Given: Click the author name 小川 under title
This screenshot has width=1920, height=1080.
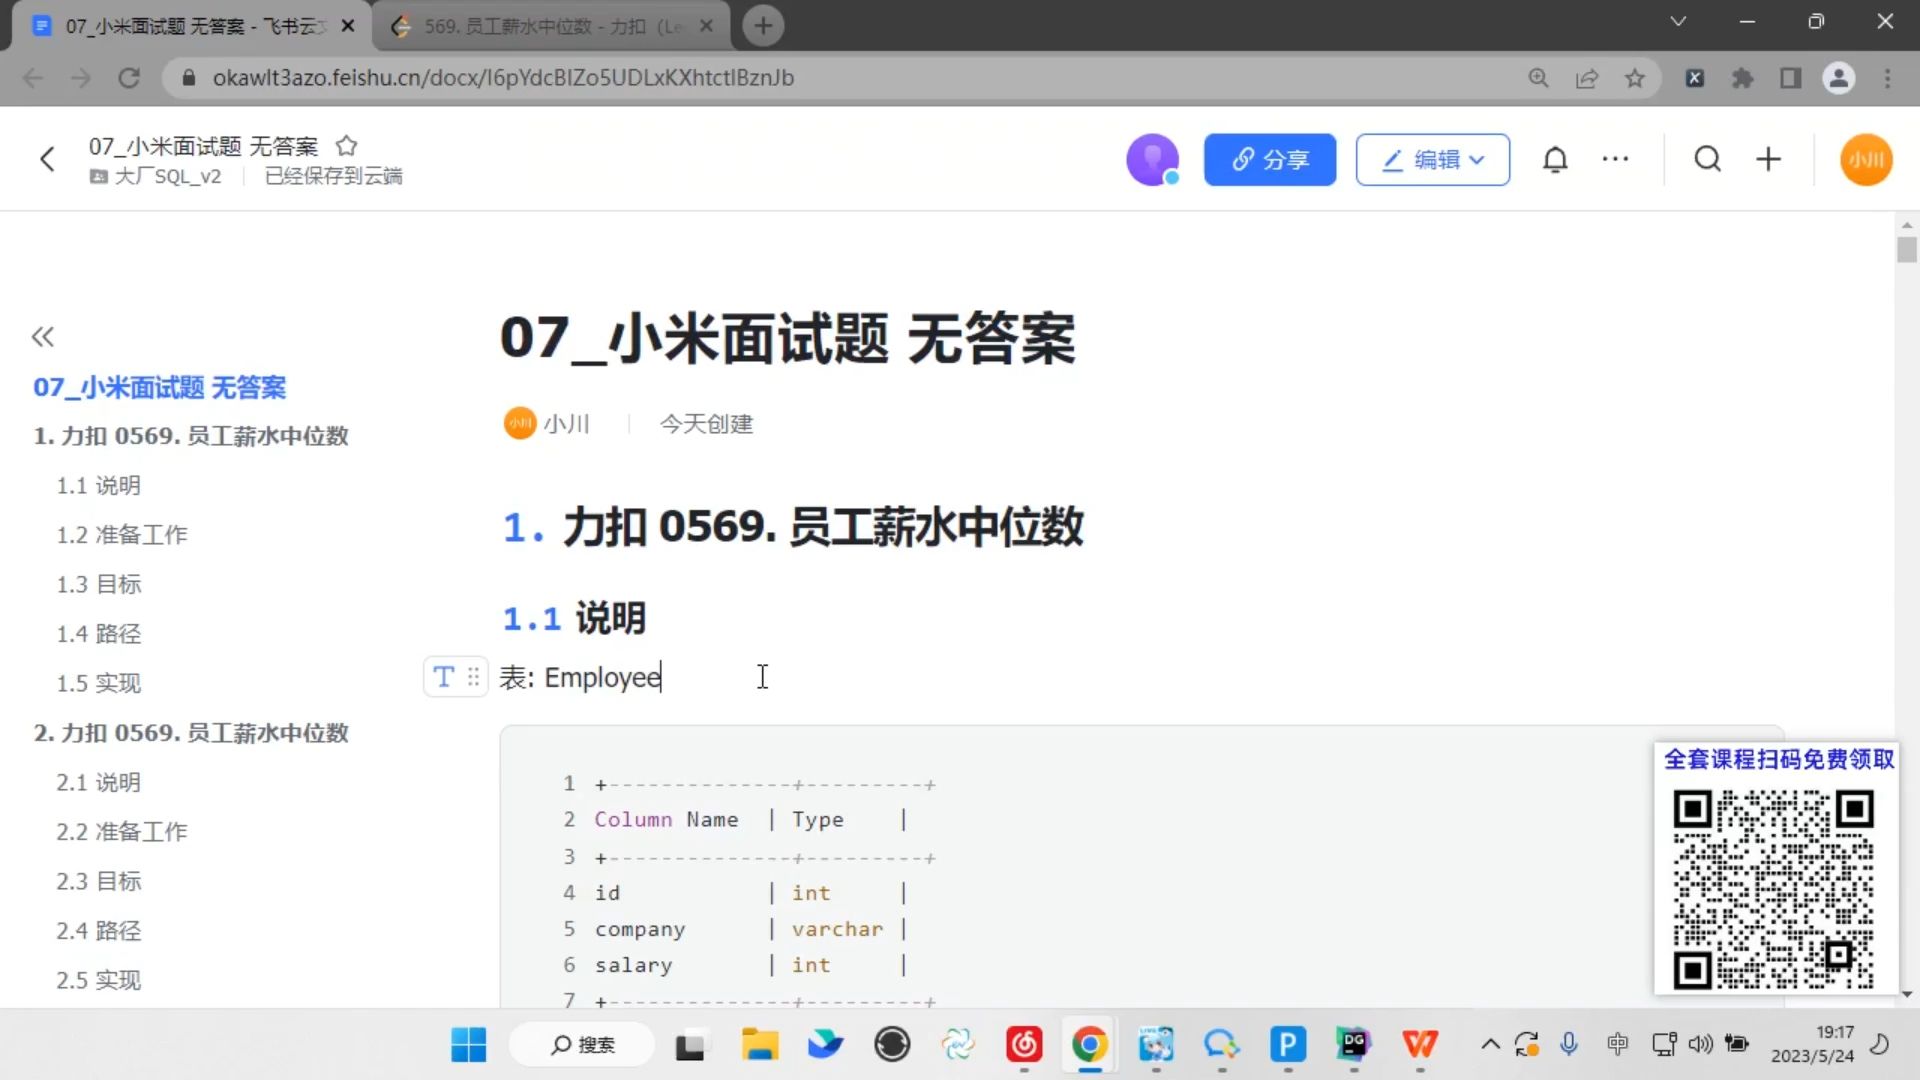Looking at the screenshot, I should click(x=566, y=424).
